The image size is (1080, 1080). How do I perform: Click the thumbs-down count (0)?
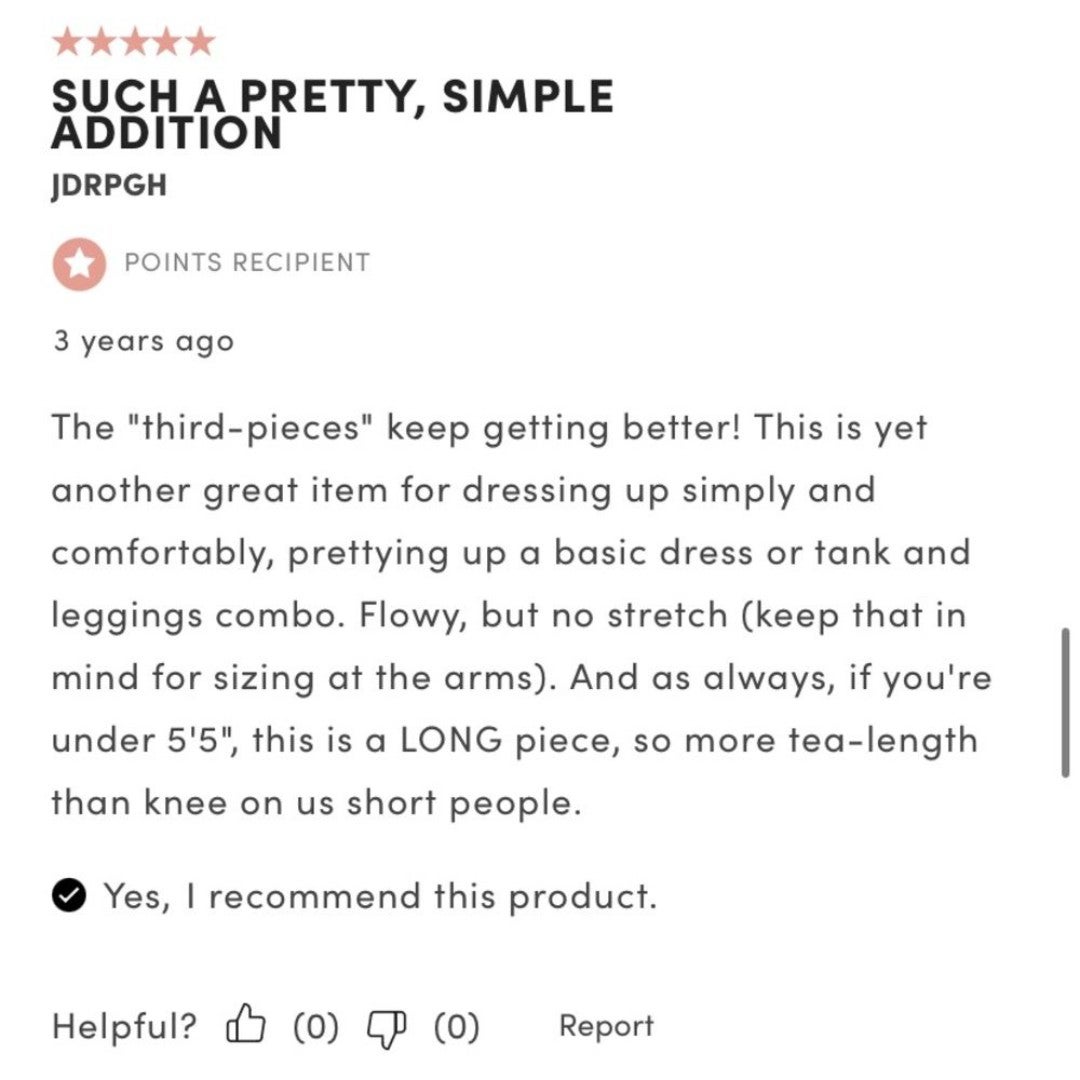(x=456, y=1026)
